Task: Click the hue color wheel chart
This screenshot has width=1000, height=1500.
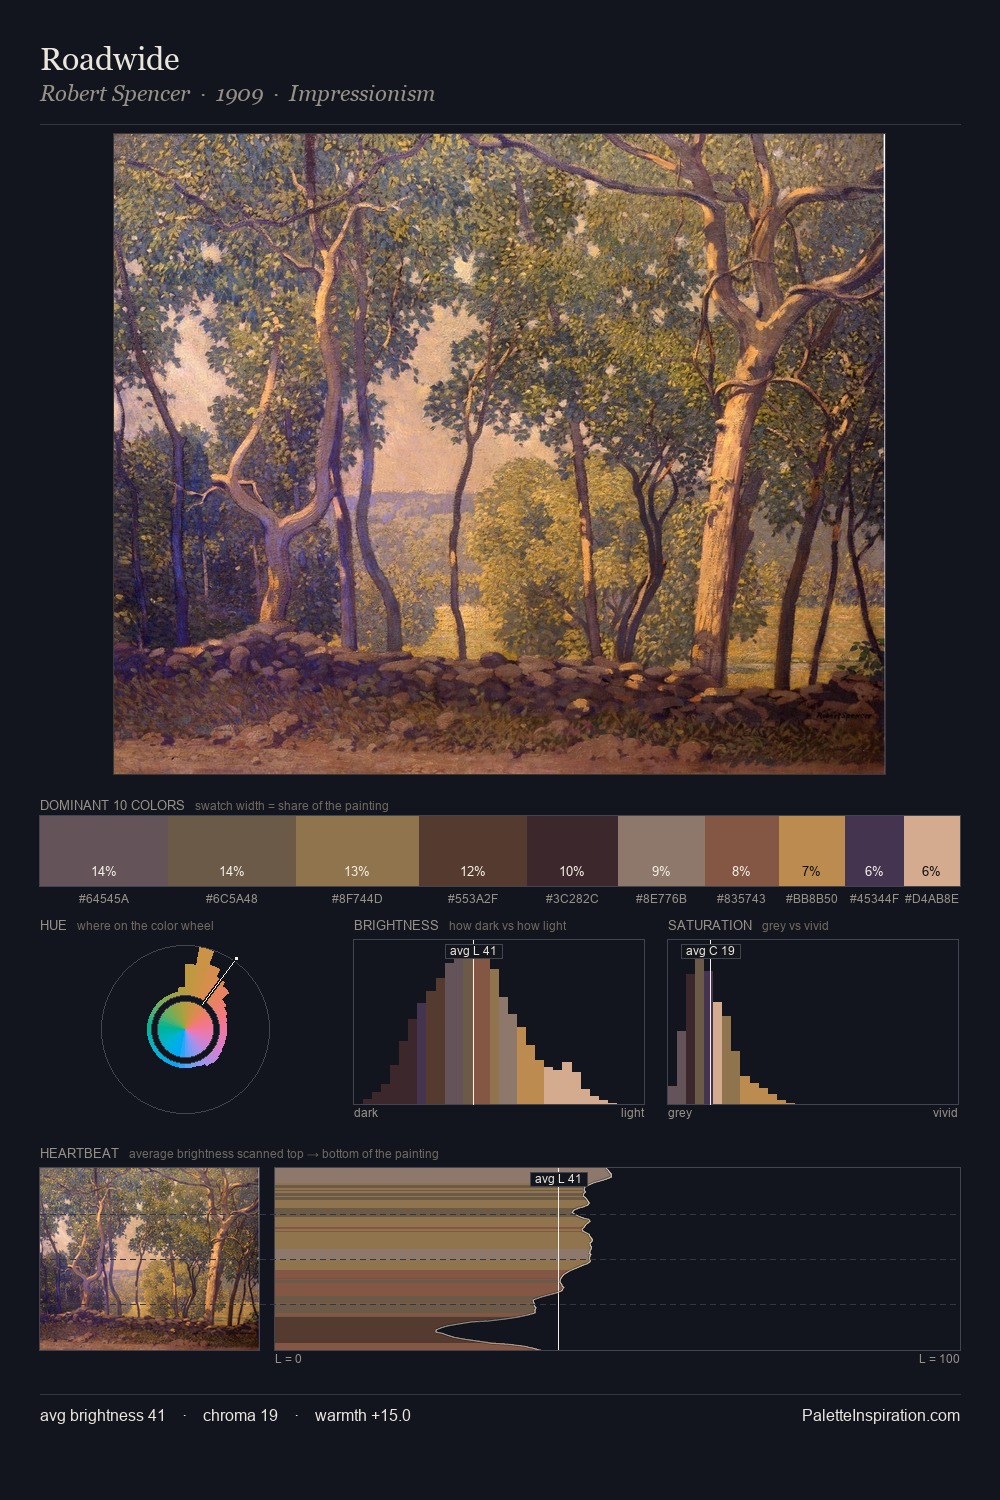Action: 185,1029
